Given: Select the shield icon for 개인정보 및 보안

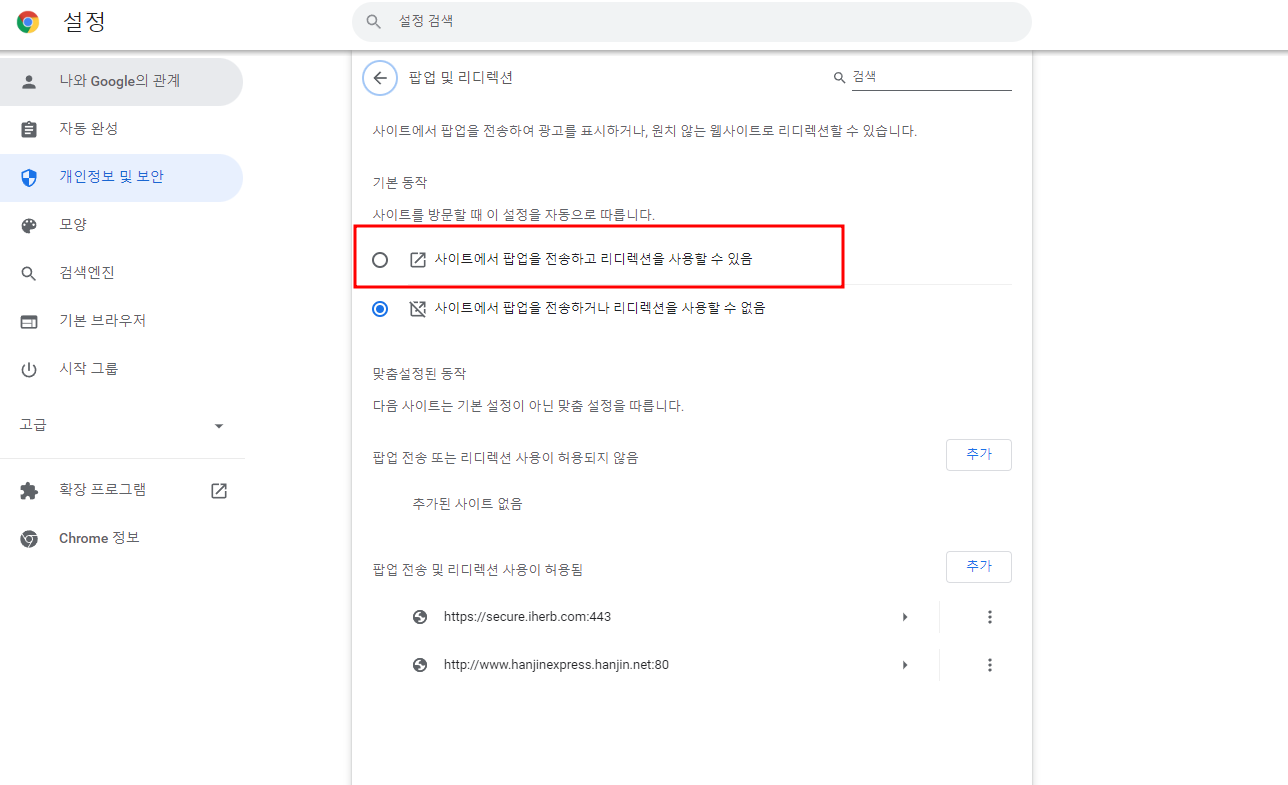Looking at the screenshot, I should pos(29,177).
